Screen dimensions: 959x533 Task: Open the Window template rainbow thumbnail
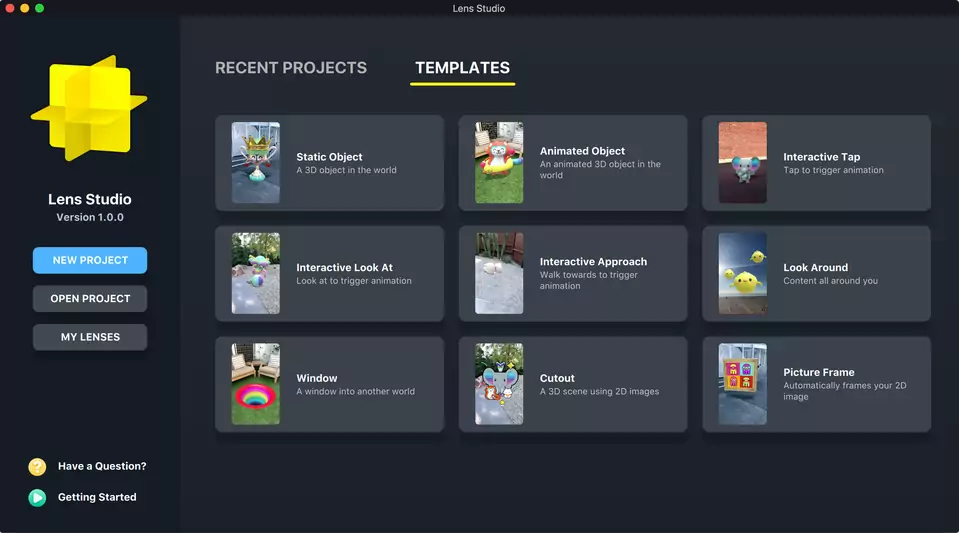click(x=255, y=384)
